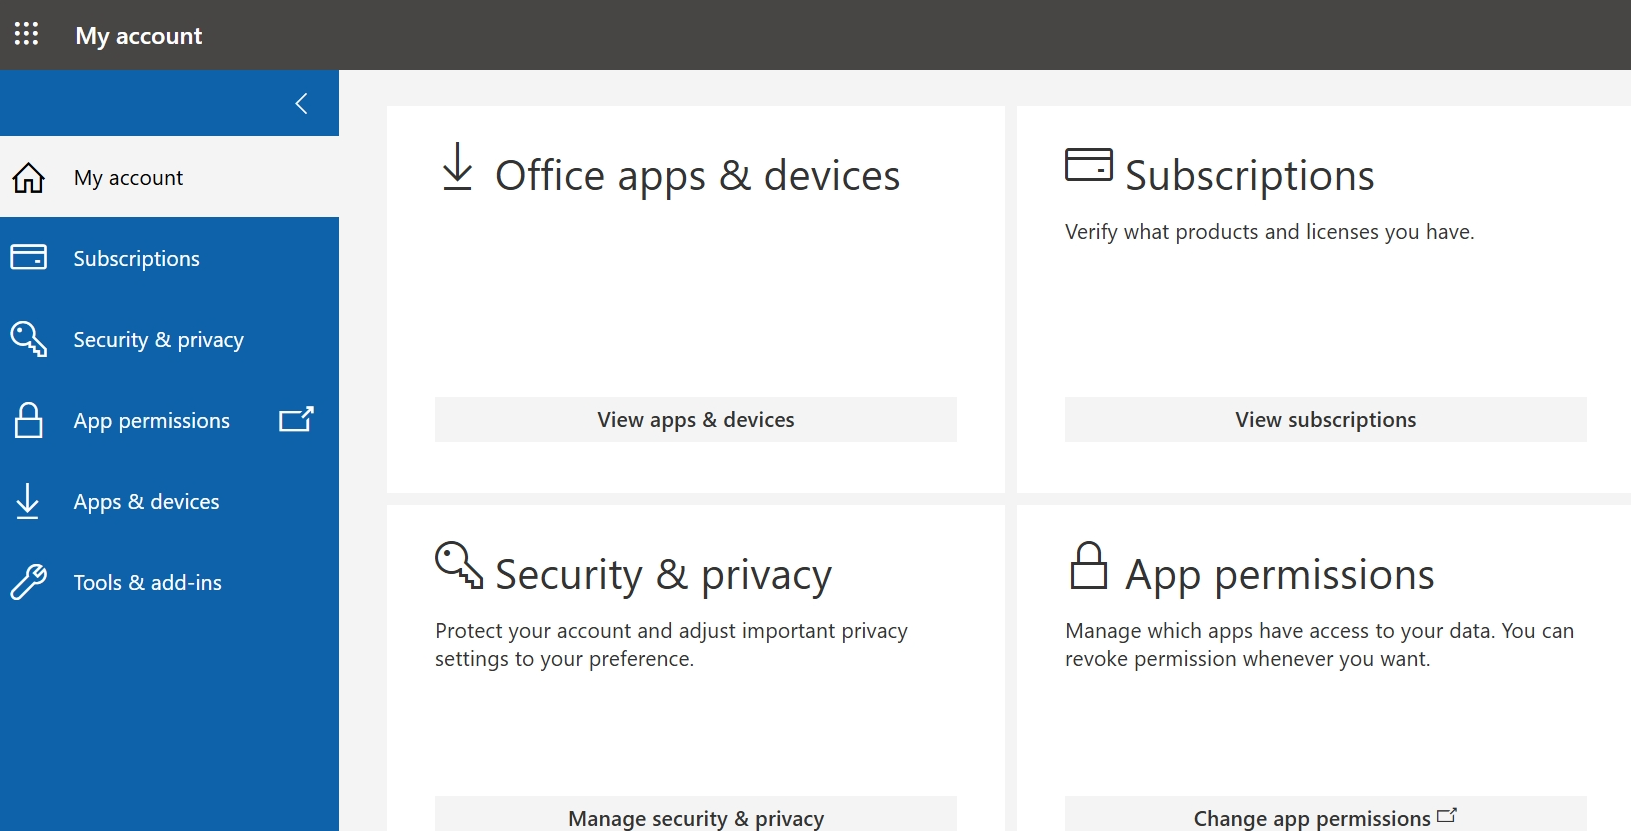The height and width of the screenshot is (831, 1631).
Task: Click the external link icon on Change app permissions
Action: (x=1447, y=815)
